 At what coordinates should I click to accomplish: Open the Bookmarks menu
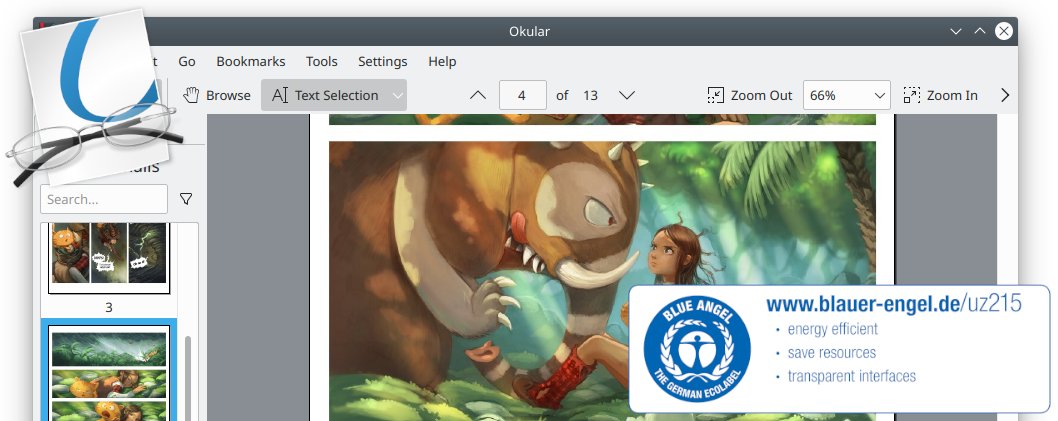(250, 61)
